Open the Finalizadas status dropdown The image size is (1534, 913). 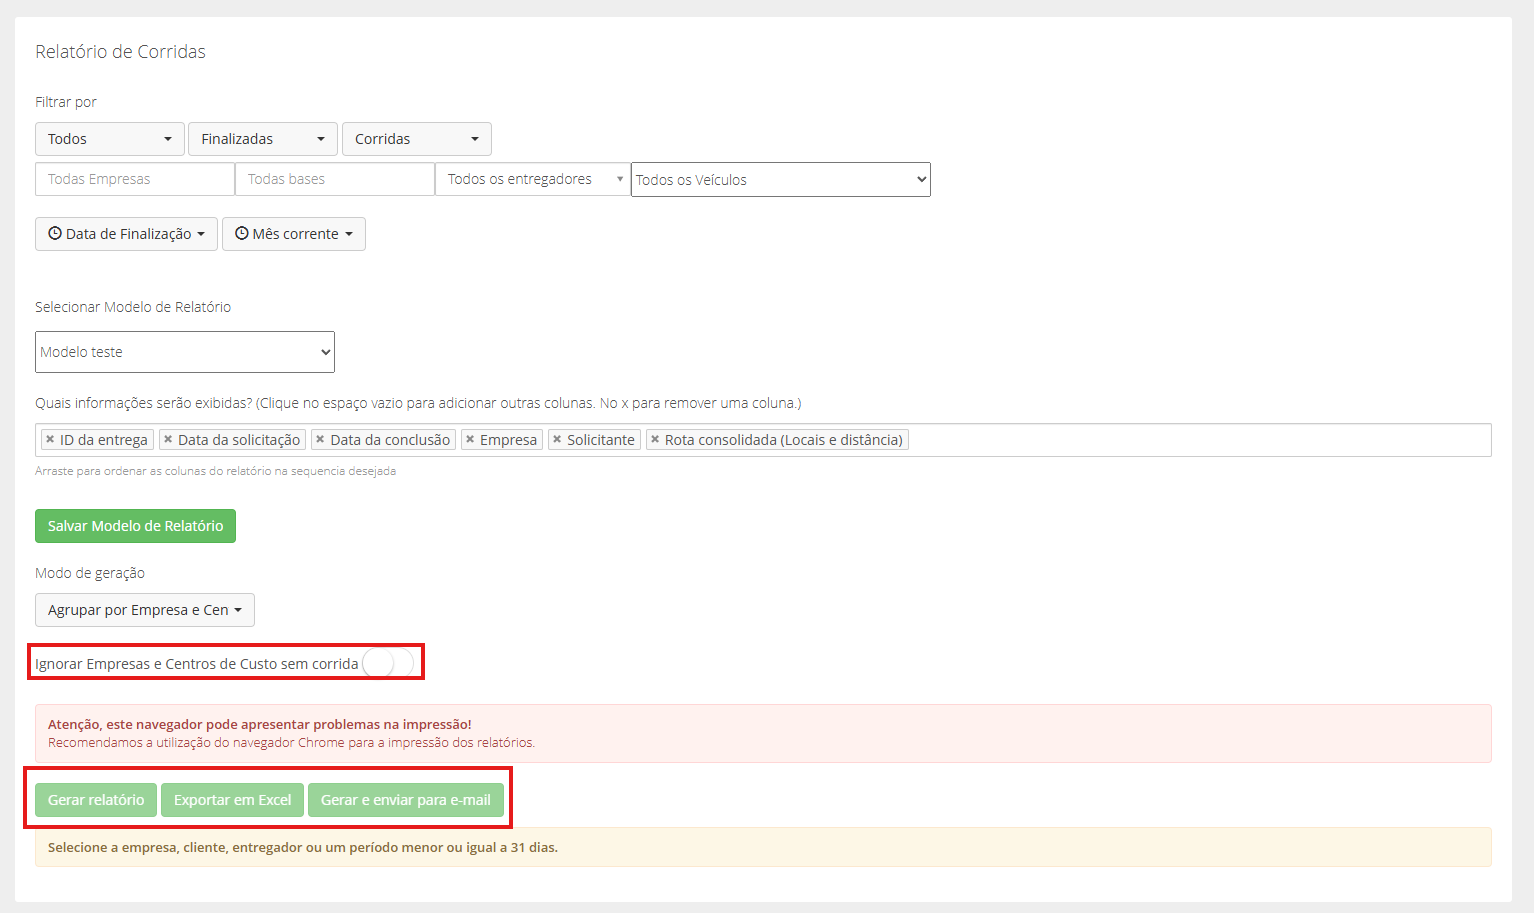tap(263, 139)
